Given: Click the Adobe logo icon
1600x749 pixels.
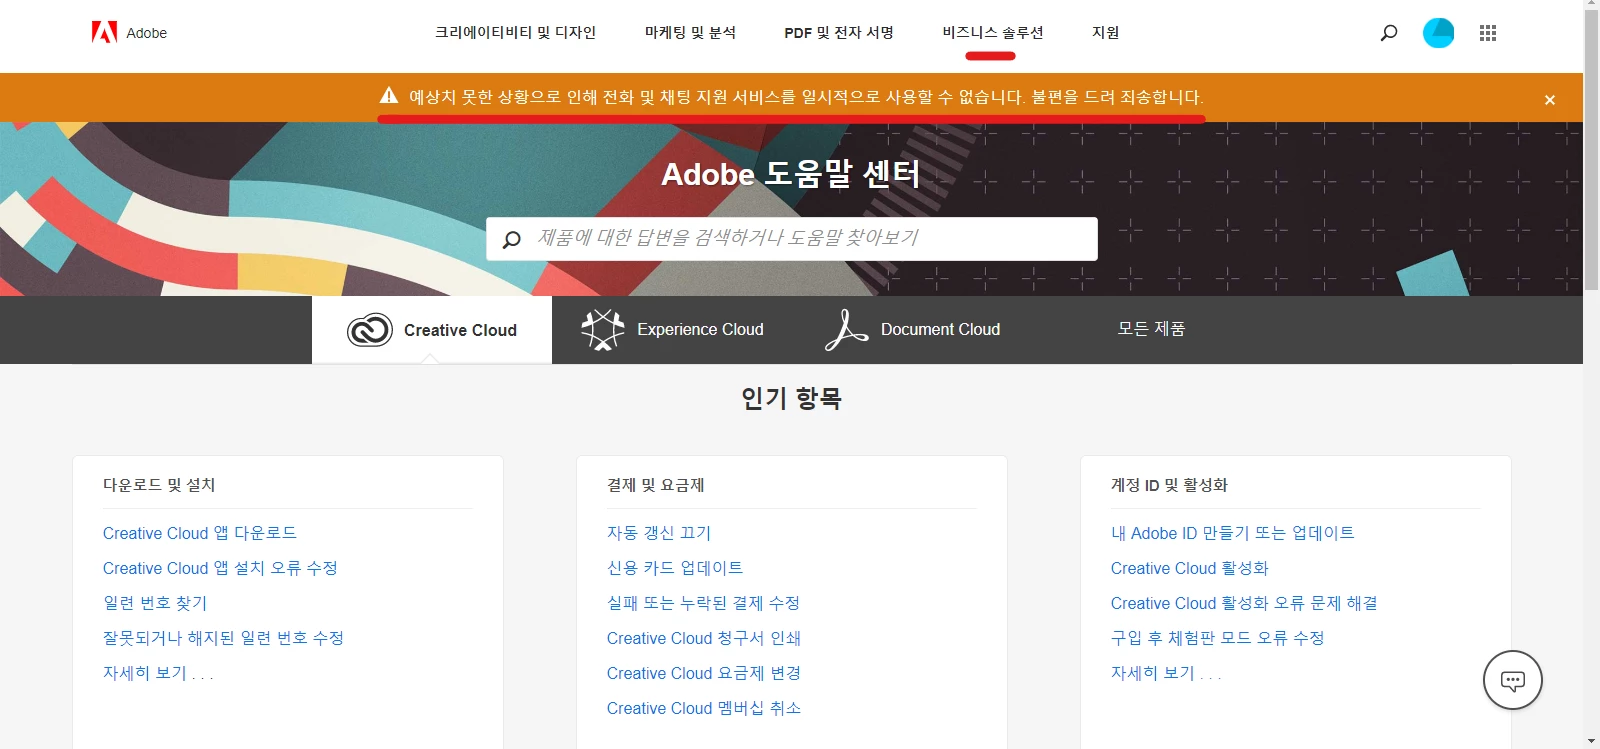Looking at the screenshot, I should pyautogui.click(x=104, y=32).
